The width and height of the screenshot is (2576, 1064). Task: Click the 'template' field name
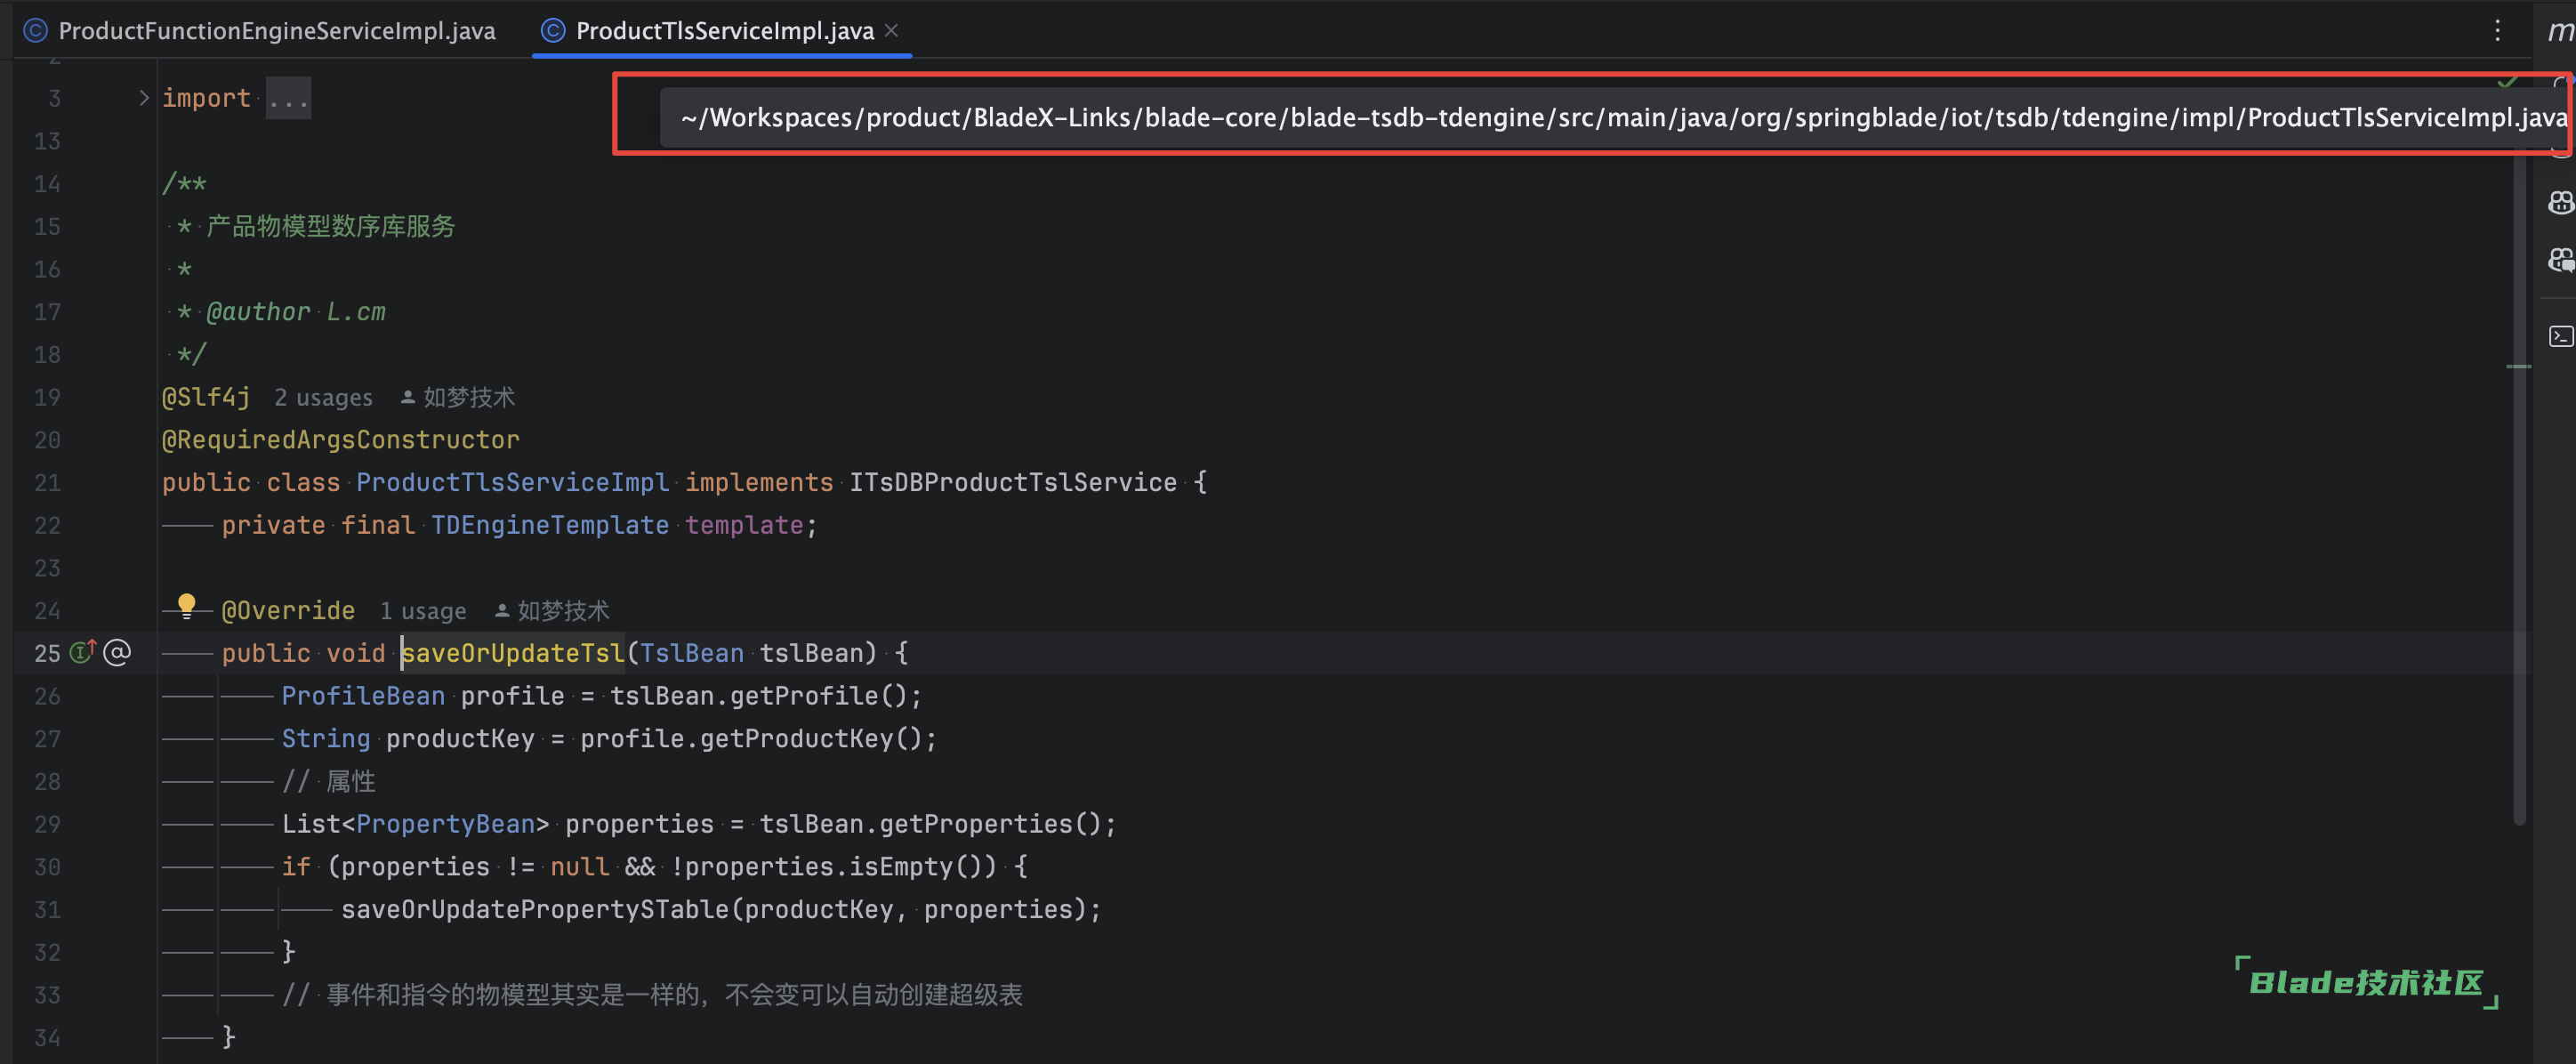744,525
